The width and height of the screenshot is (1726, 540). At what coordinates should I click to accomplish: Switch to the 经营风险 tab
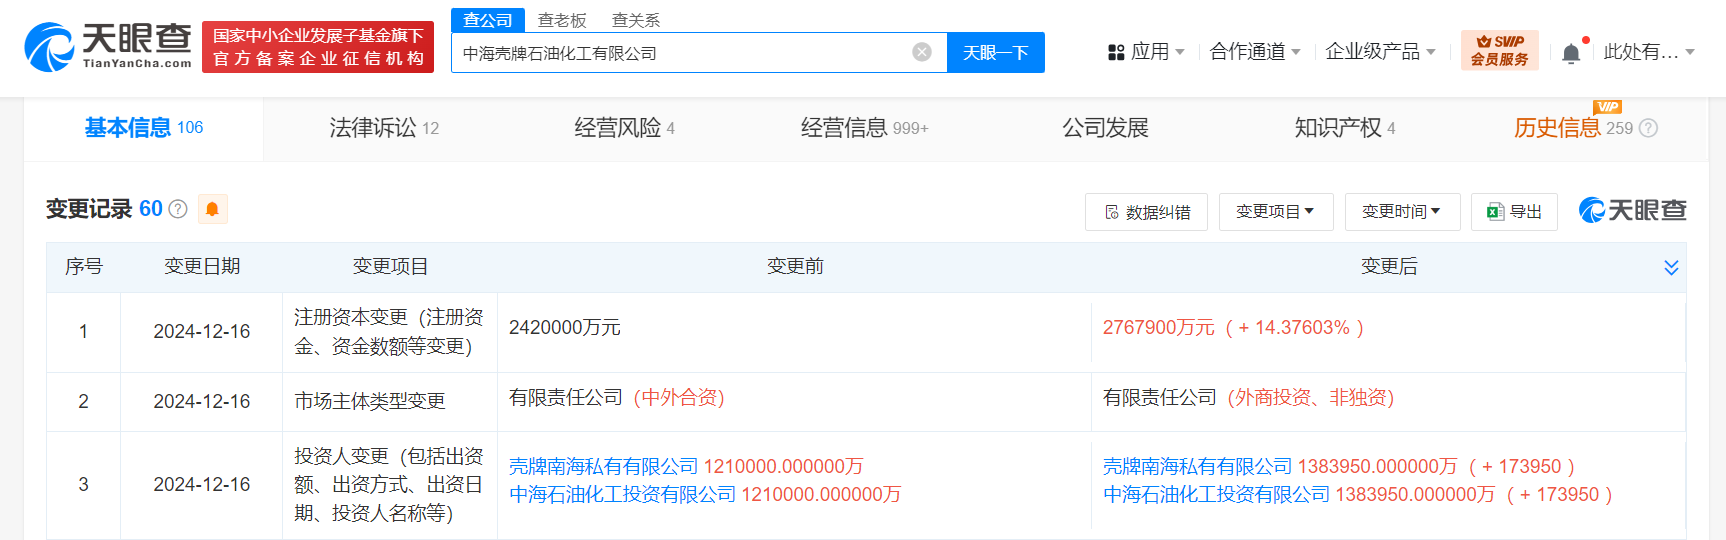624,128
